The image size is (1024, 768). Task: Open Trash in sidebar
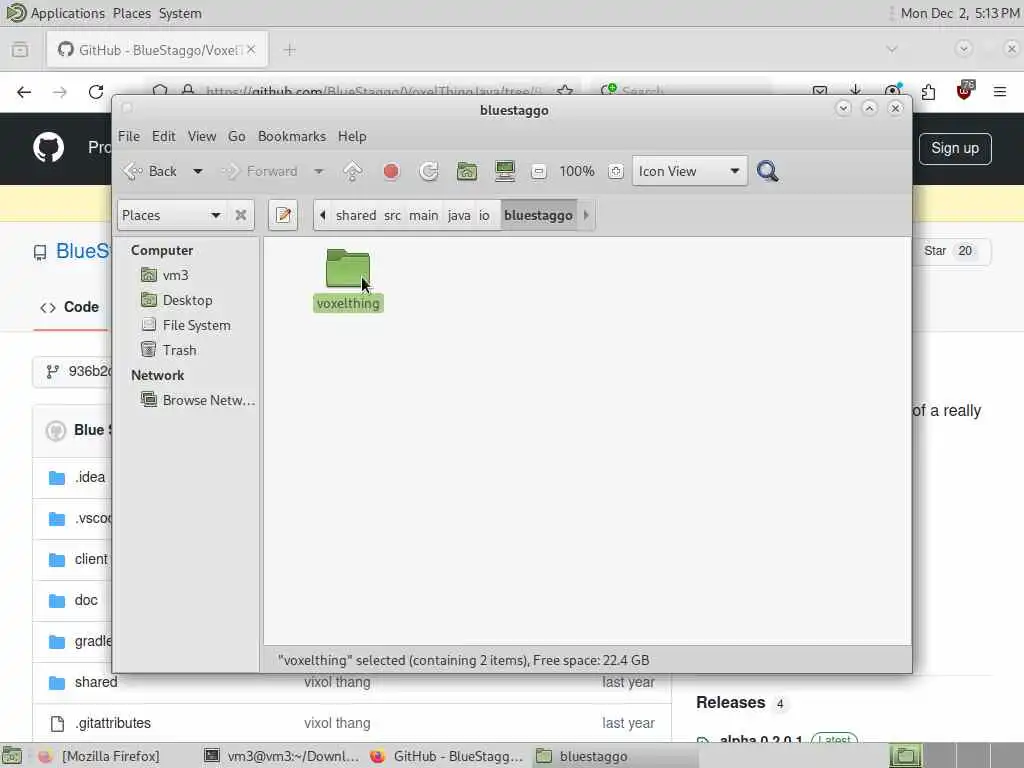pyautogui.click(x=179, y=349)
